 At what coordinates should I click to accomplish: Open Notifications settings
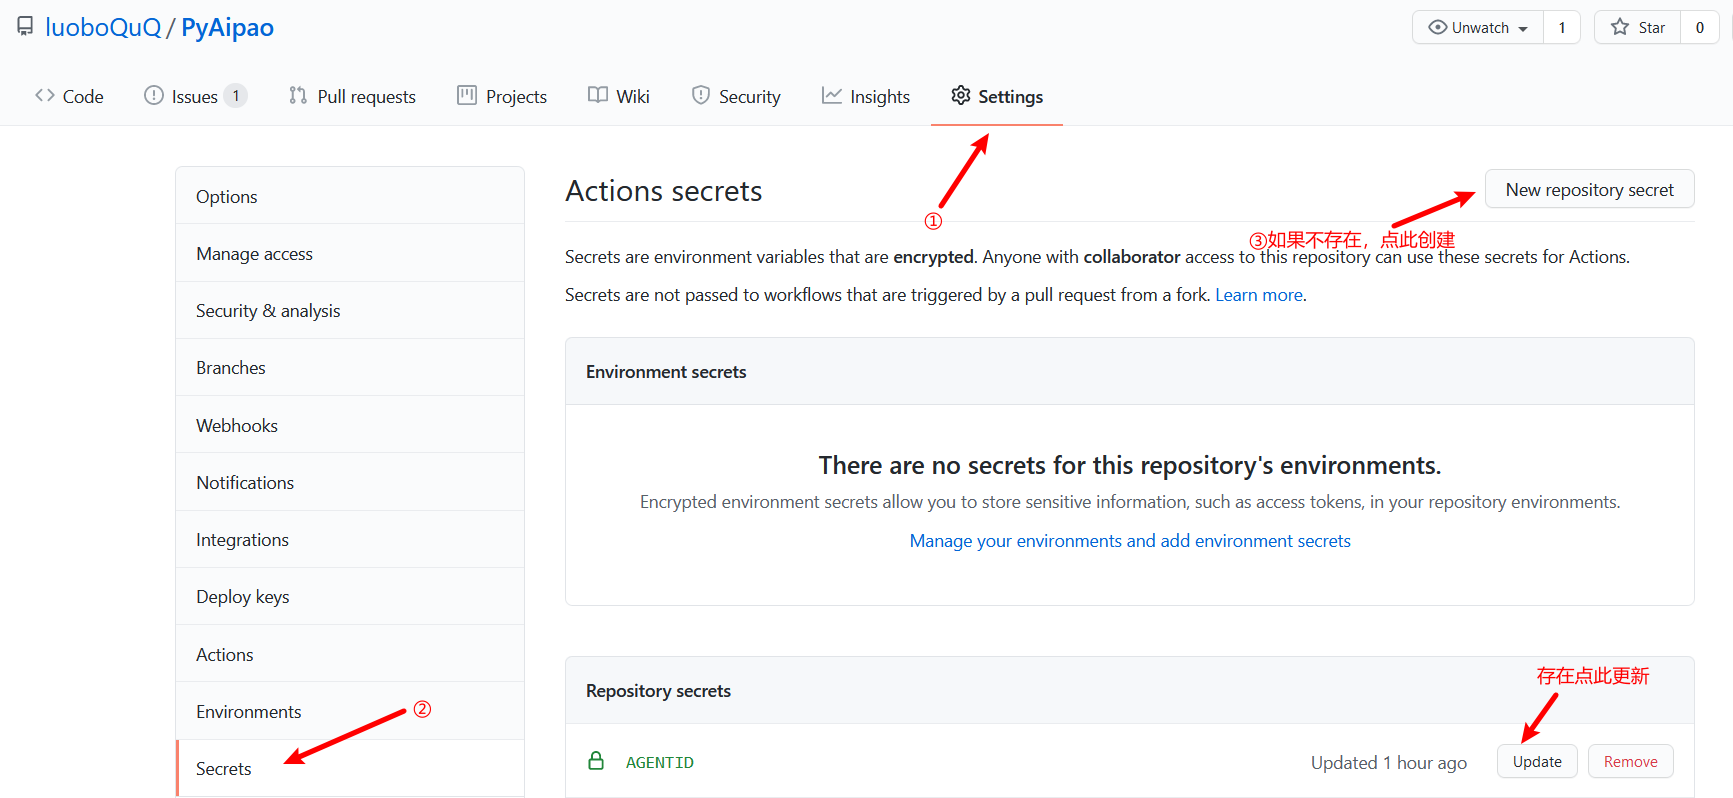coord(350,482)
